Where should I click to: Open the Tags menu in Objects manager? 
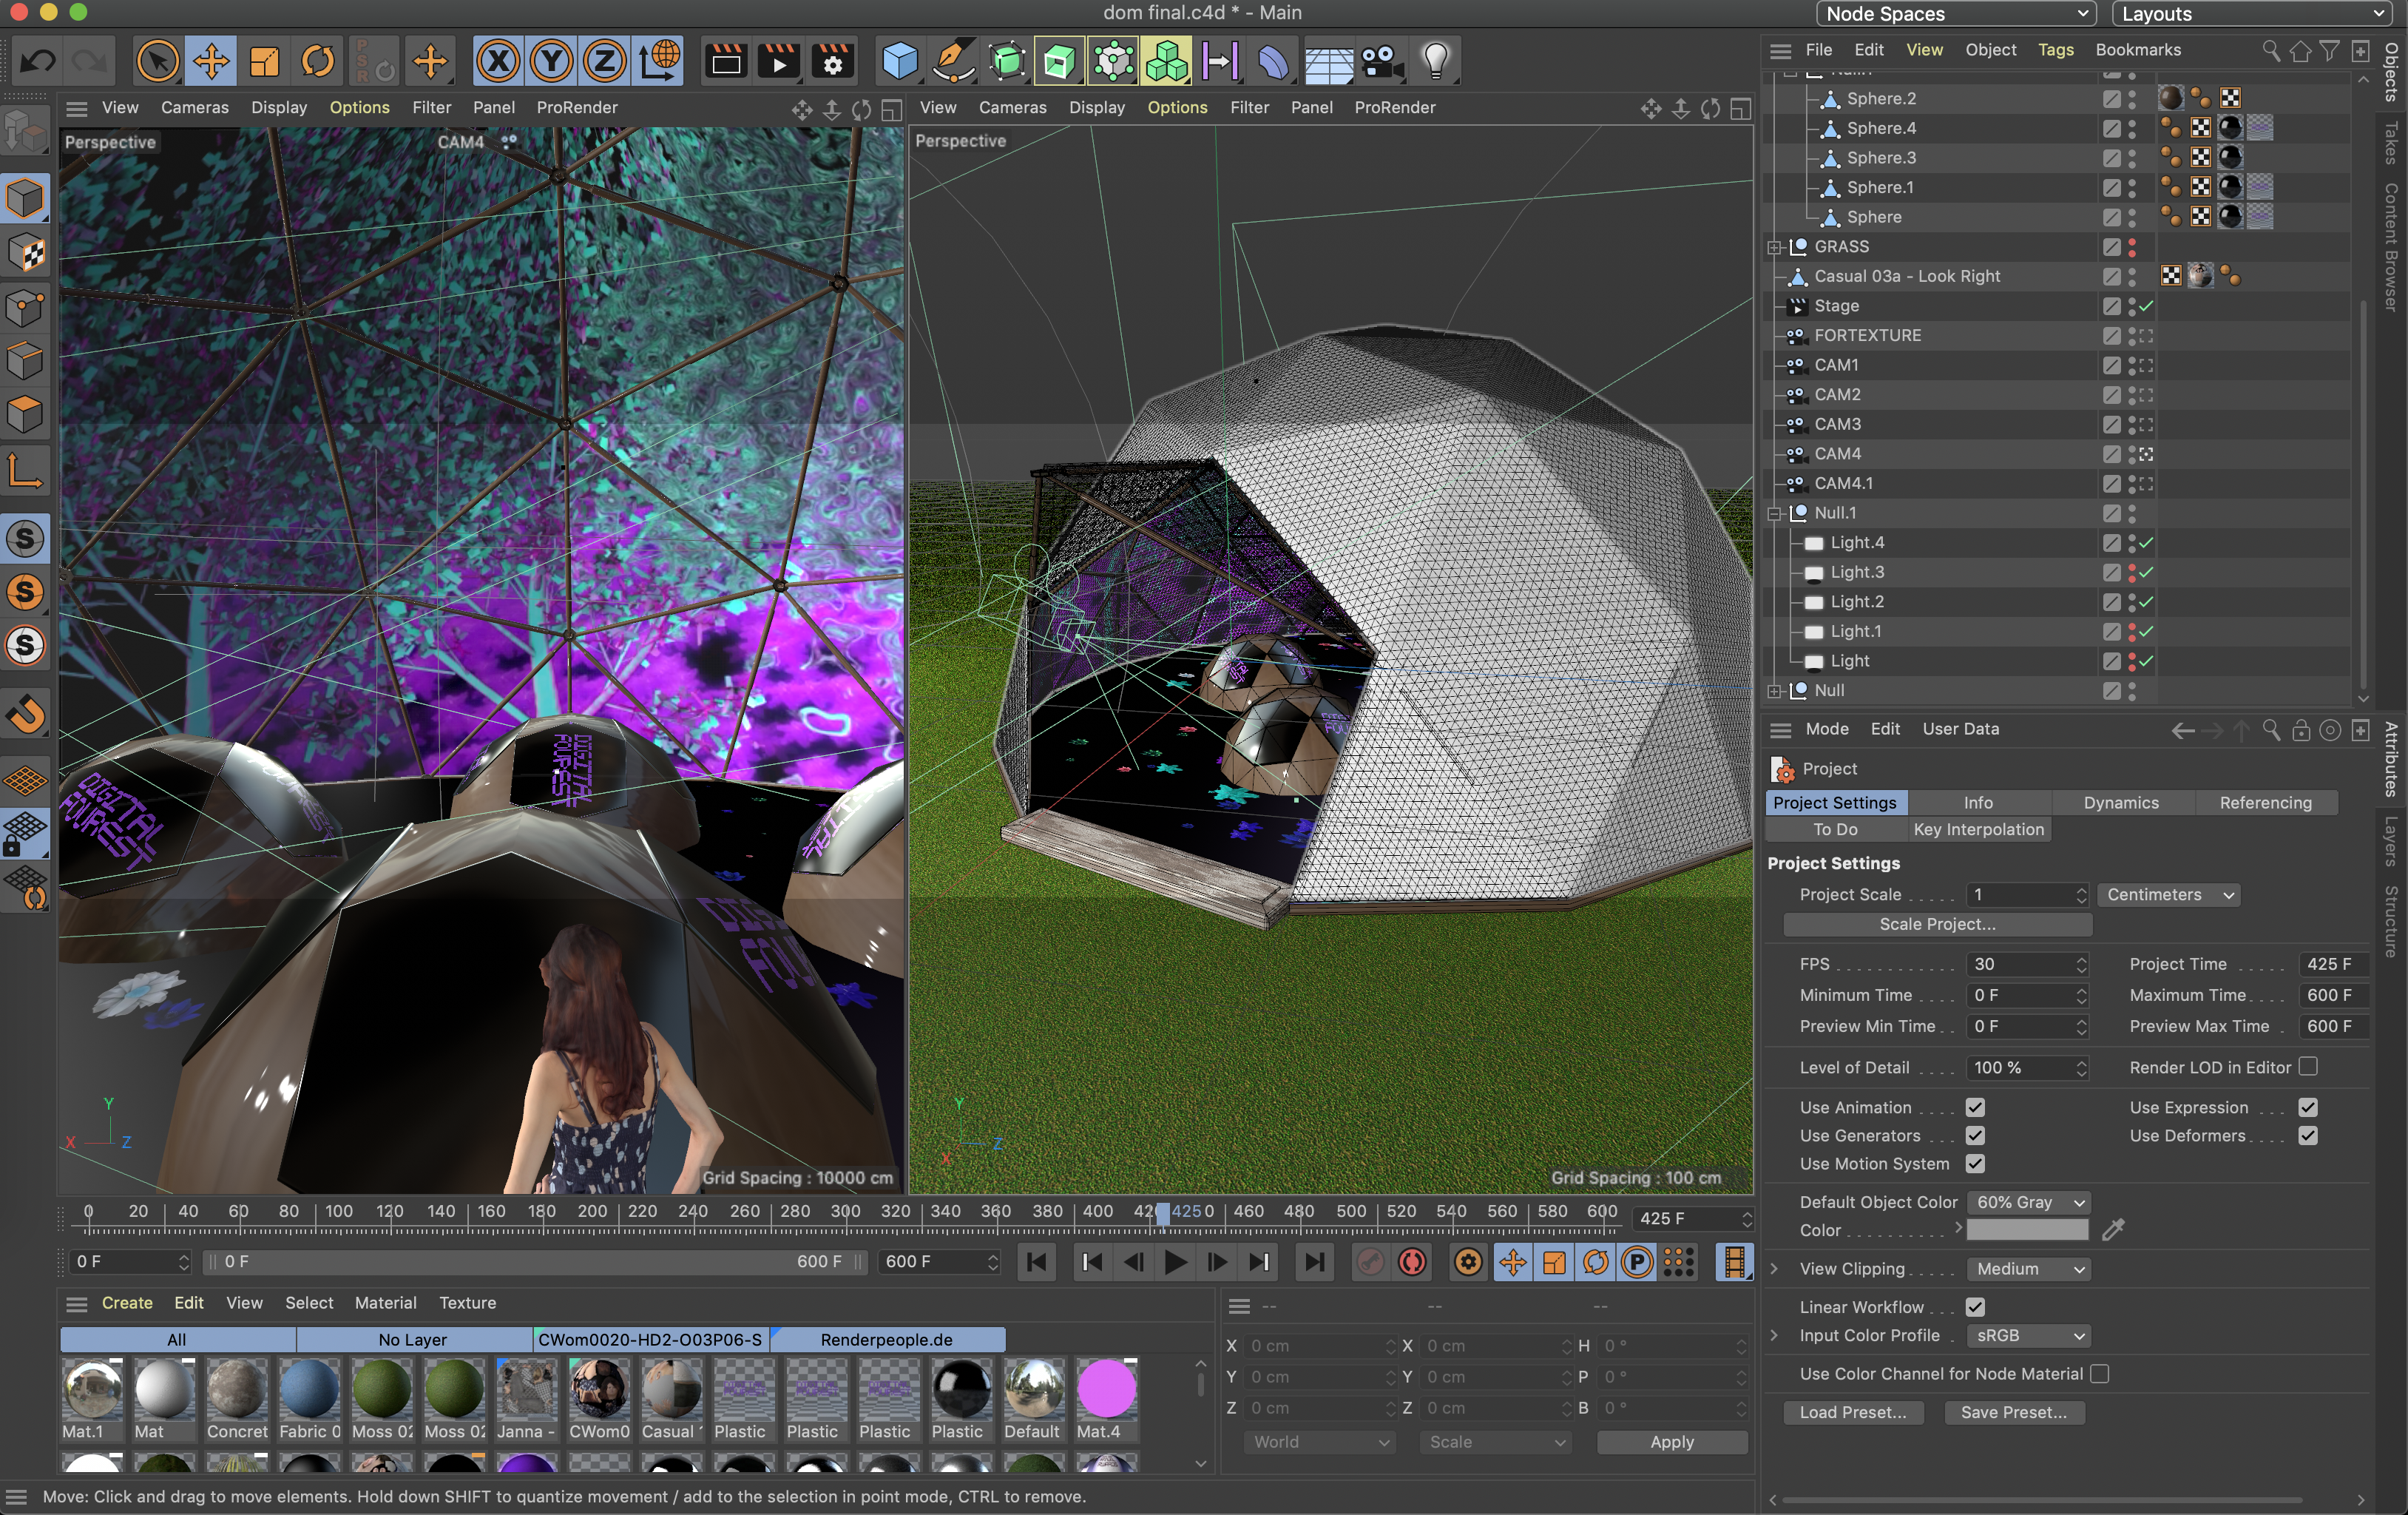pos(2055,50)
